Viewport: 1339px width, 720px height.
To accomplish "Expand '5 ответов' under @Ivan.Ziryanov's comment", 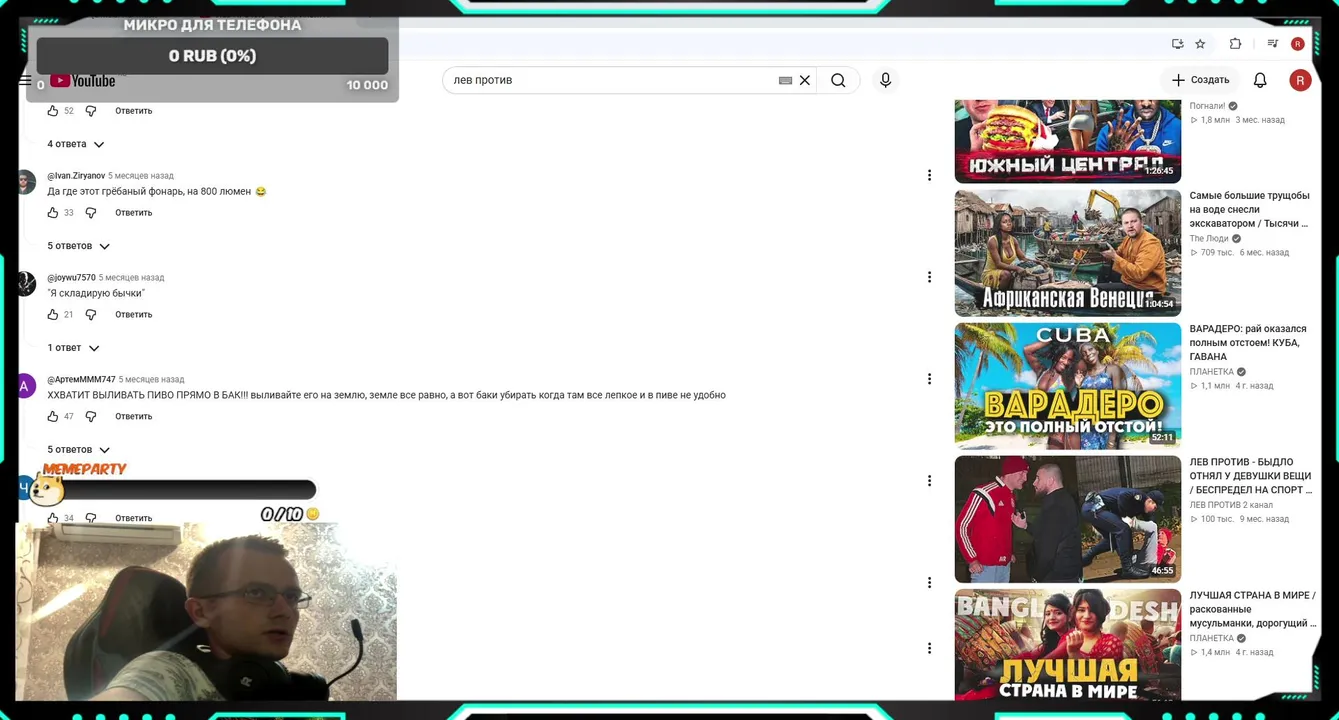I will pos(78,246).
